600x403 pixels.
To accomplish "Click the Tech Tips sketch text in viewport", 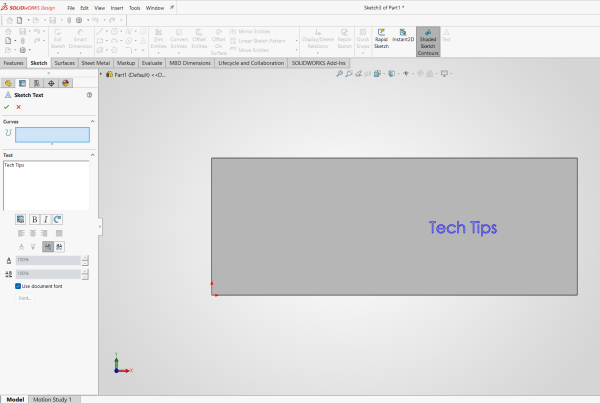I will coord(463,228).
